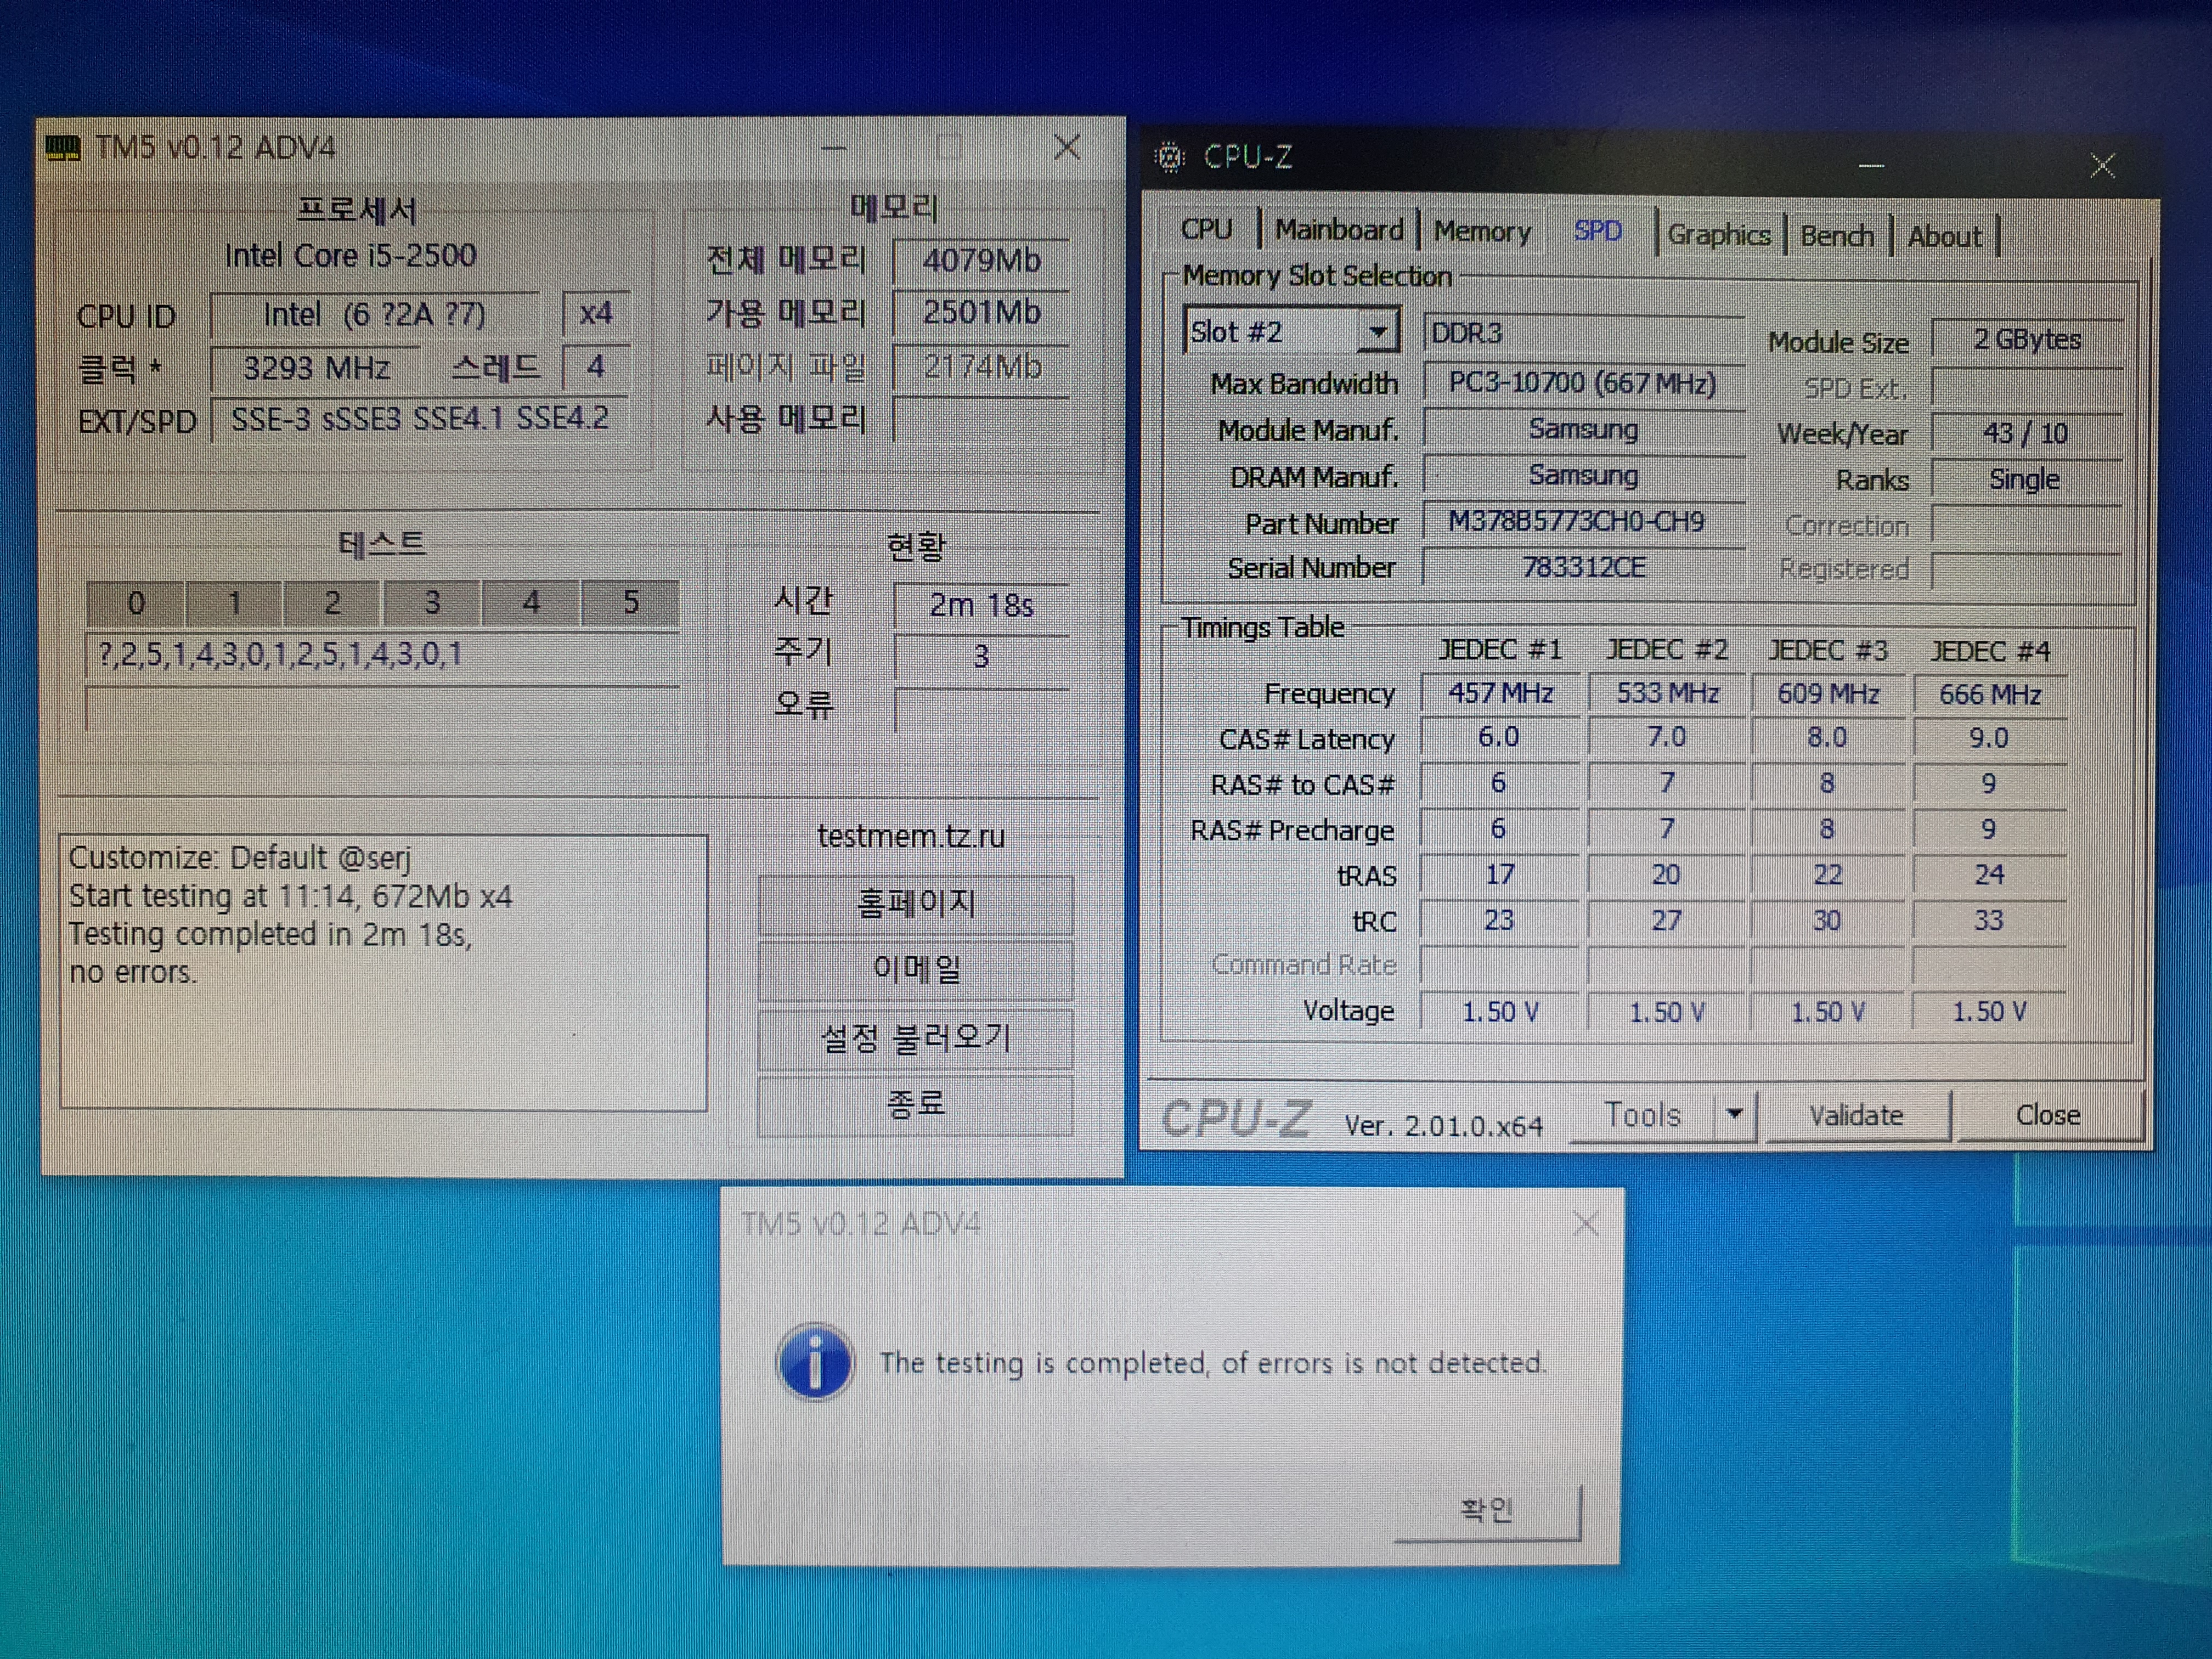2212x1659 pixels.
Task: Click the JEDEC #4 tRAS value 24
Action: (x=1990, y=875)
